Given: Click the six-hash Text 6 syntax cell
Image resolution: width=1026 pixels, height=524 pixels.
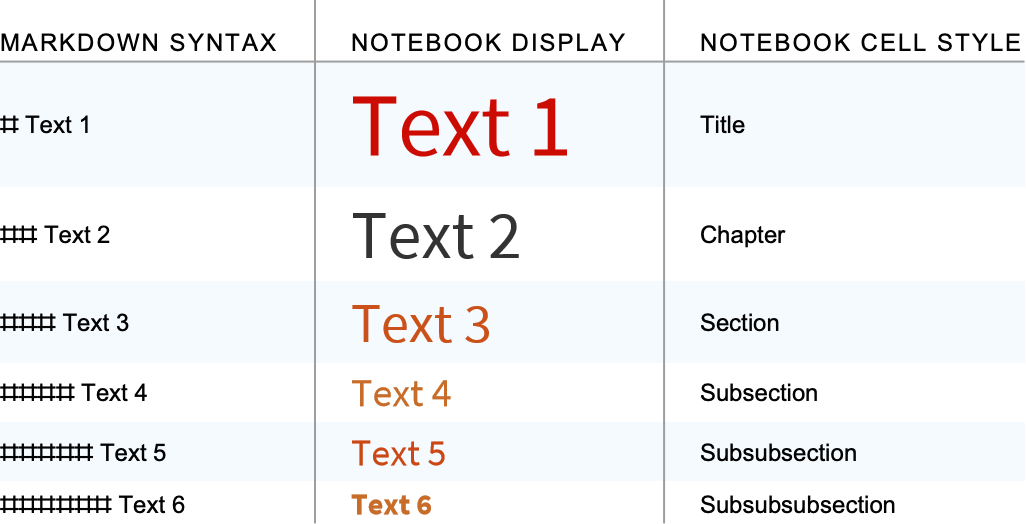Looking at the screenshot, I should click(x=92, y=504).
